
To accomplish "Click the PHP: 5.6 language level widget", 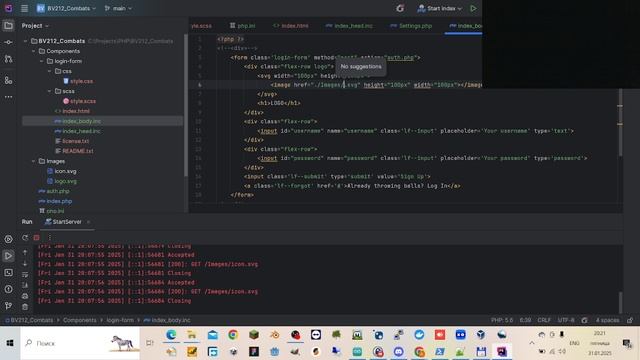I will [502, 320].
